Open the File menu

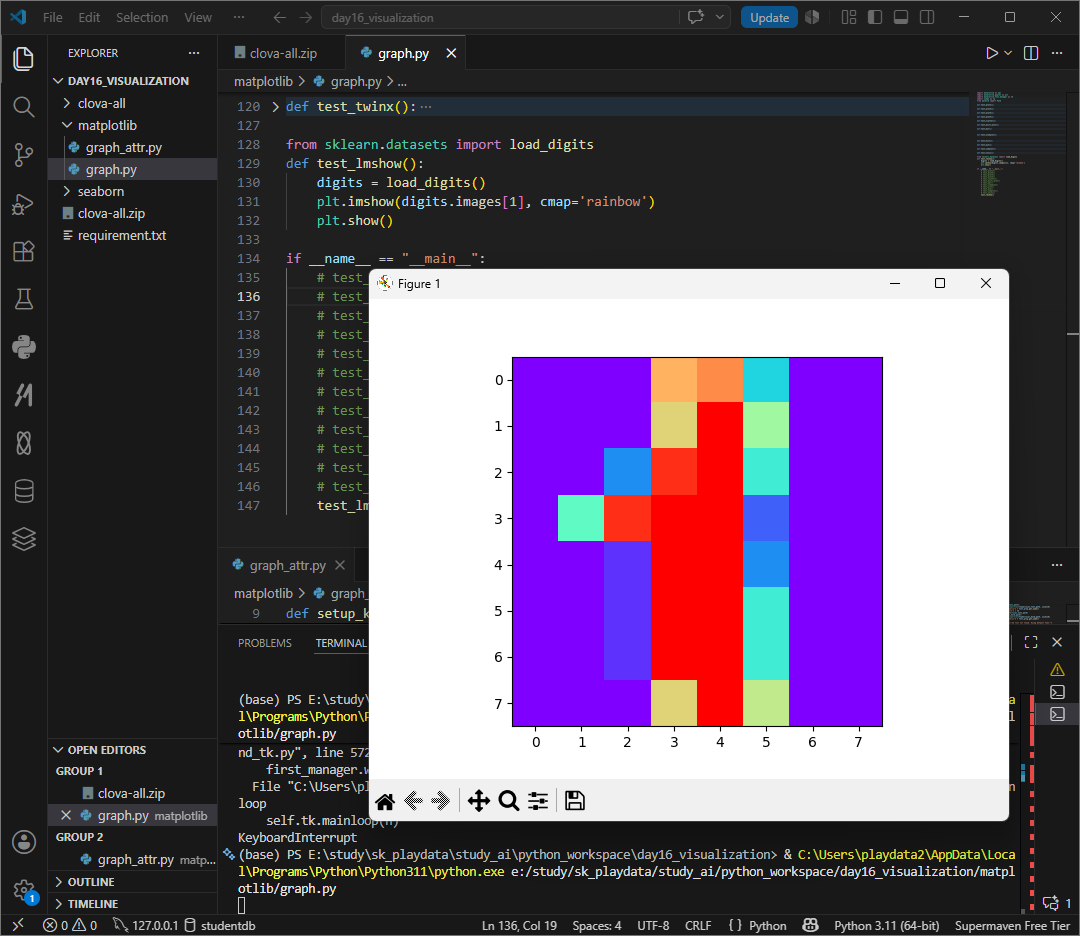tap(52, 17)
